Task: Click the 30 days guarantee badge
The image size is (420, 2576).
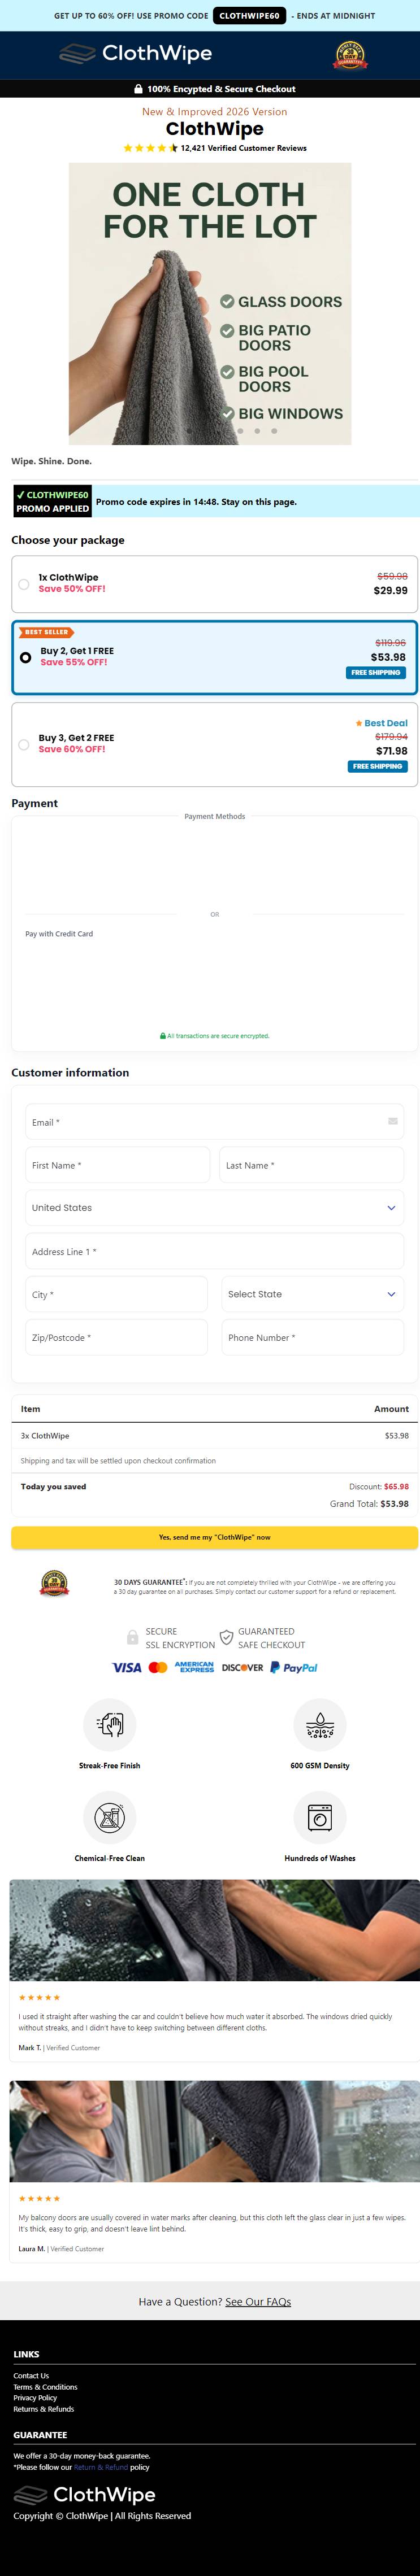Action: (54, 1584)
